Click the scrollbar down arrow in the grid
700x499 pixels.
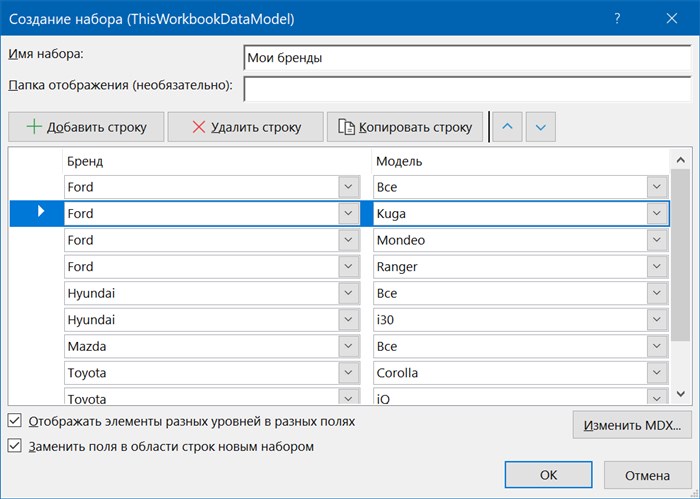[680, 394]
